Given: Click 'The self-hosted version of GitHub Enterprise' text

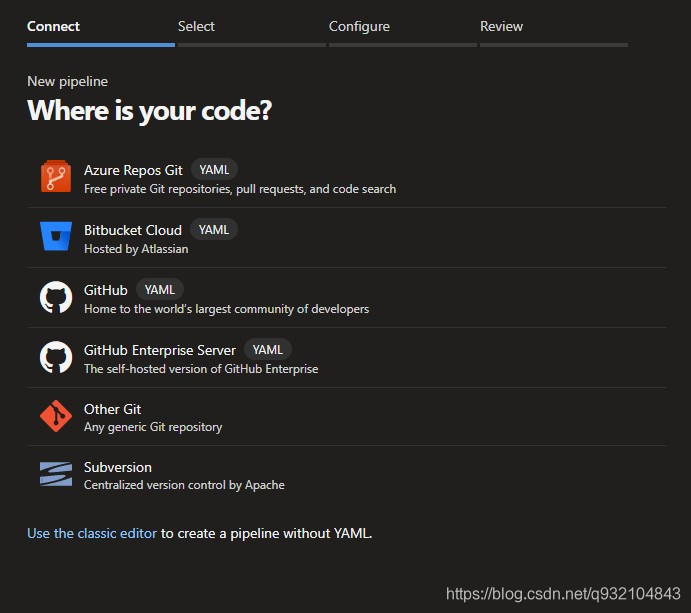Looking at the screenshot, I should pos(201,369).
